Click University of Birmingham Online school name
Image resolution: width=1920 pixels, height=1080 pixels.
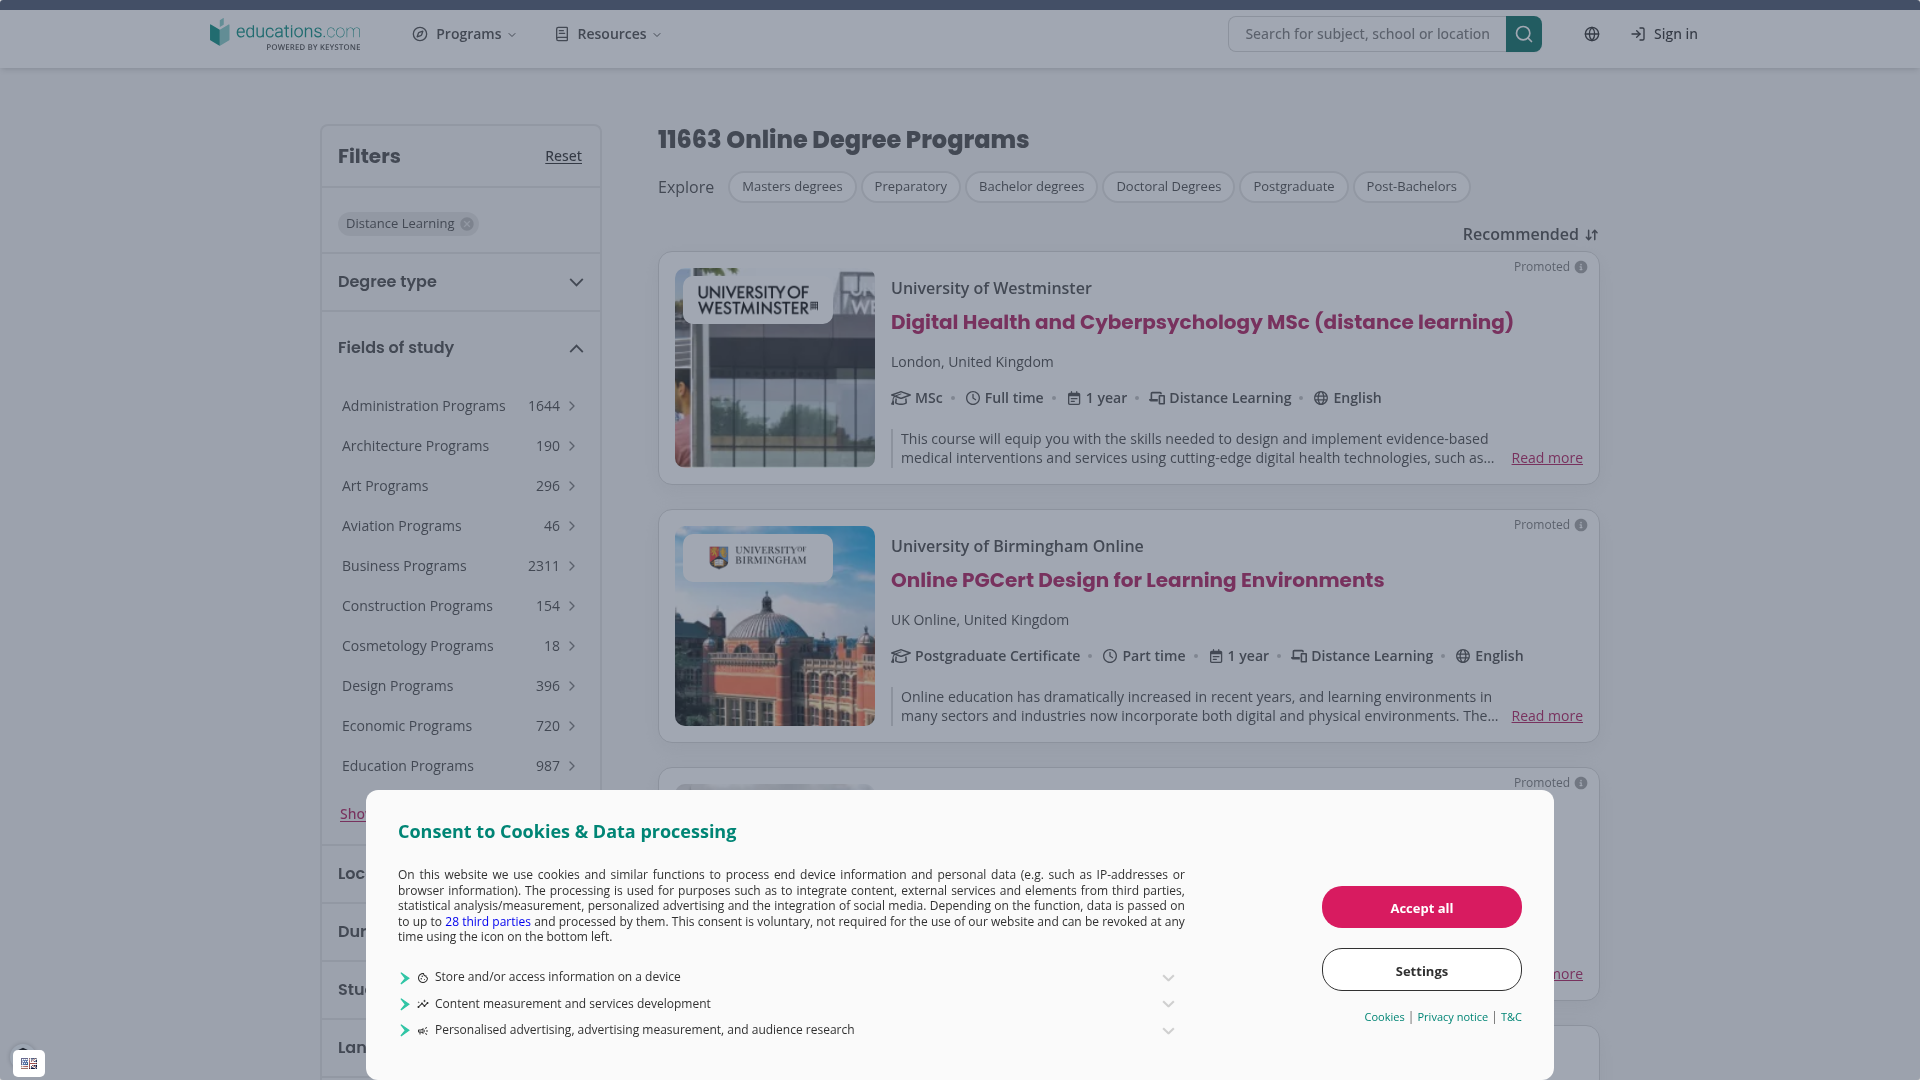coord(1017,546)
